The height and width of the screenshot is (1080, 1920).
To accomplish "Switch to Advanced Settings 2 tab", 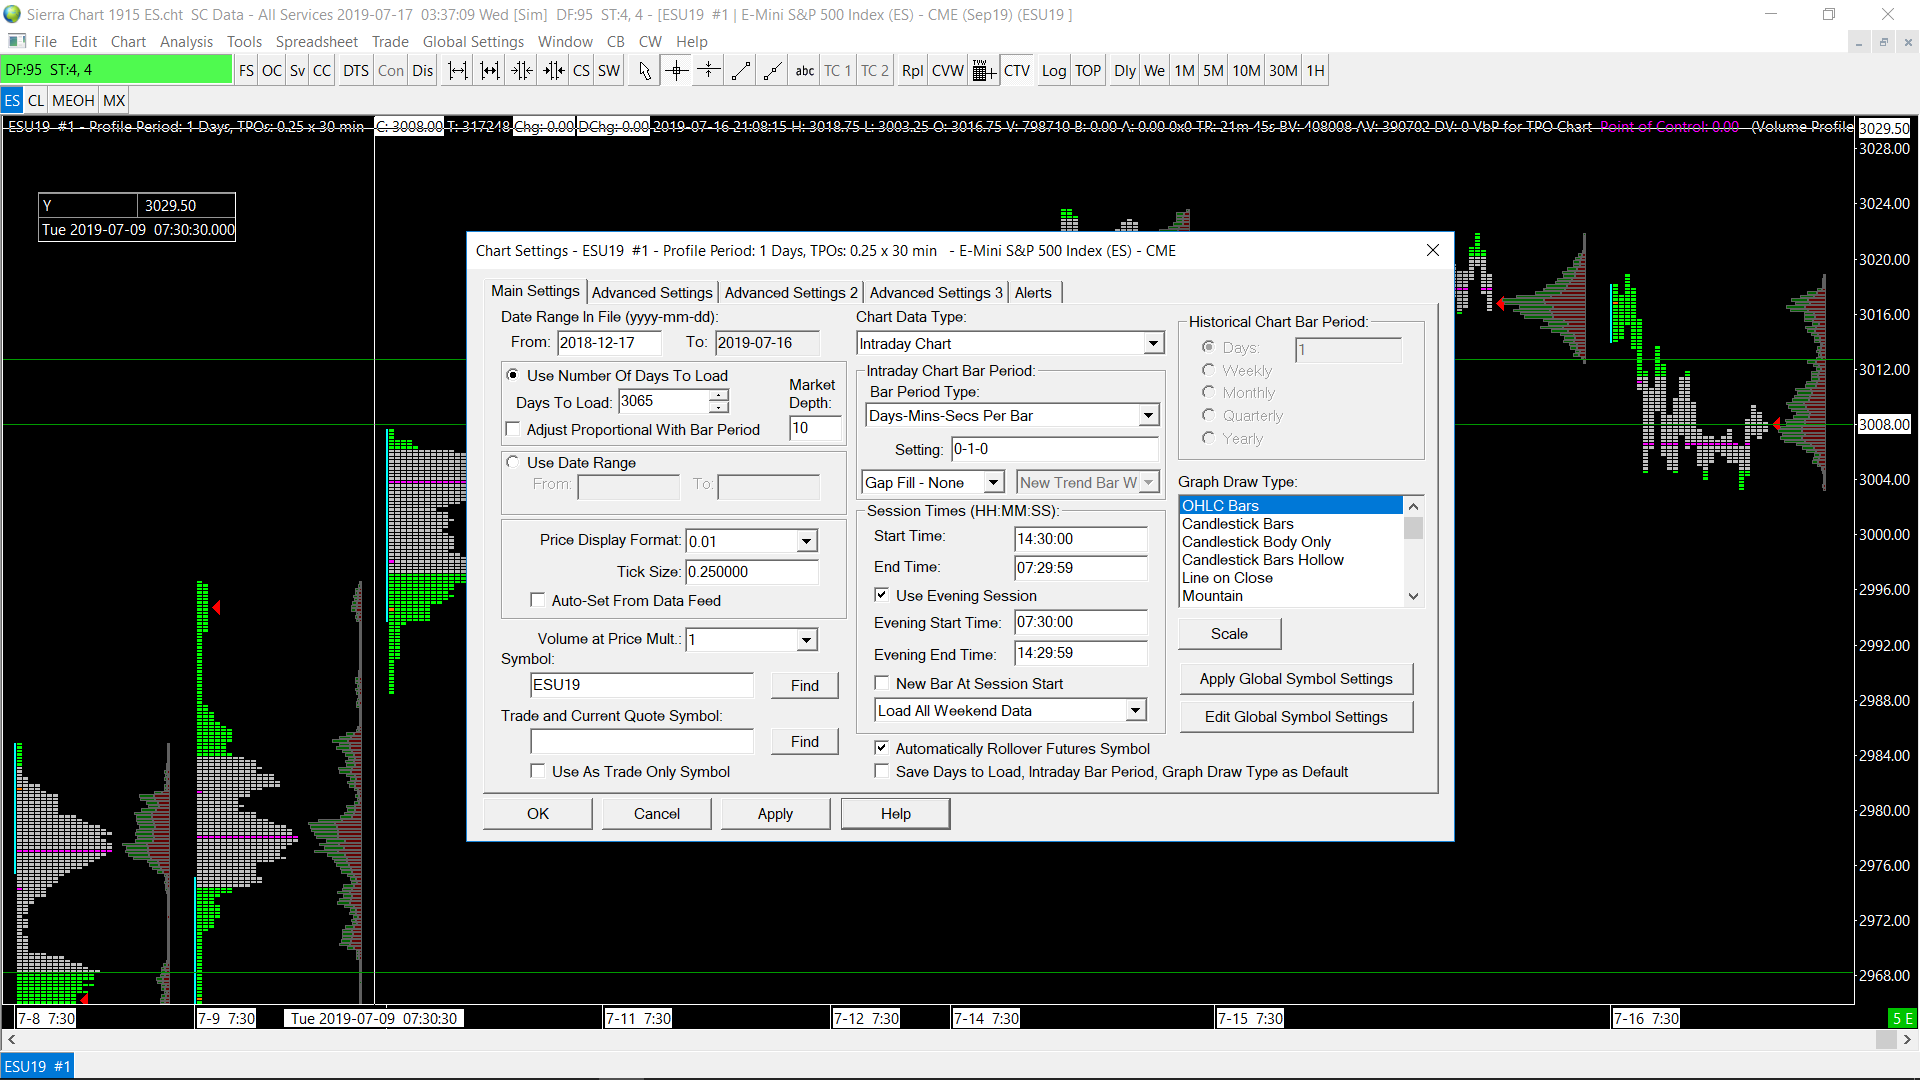I will pos(791,292).
